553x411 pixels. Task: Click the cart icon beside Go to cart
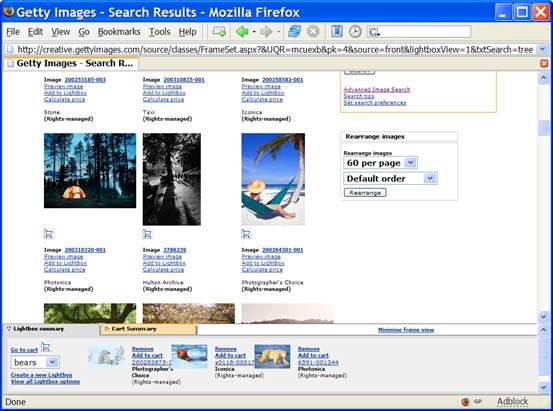pyautogui.click(x=45, y=347)
